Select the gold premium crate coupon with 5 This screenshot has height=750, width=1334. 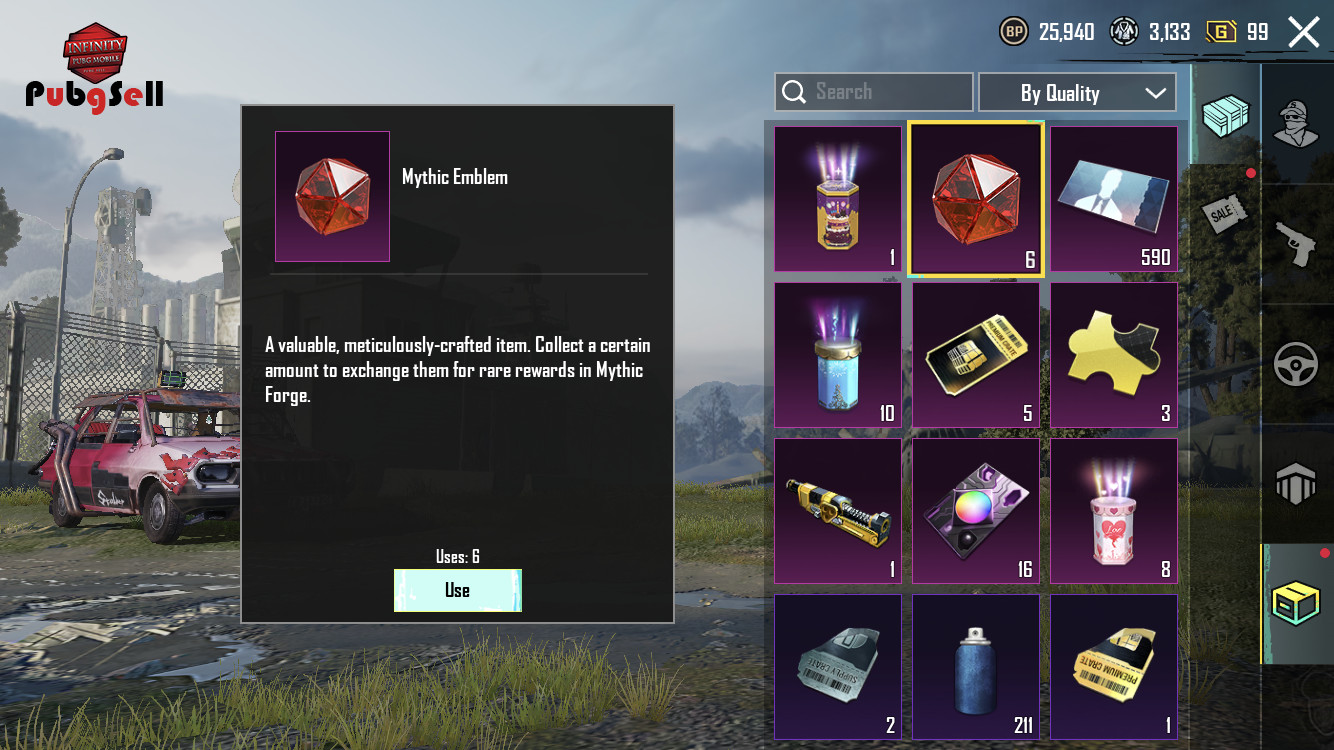(x=976, y=355)
